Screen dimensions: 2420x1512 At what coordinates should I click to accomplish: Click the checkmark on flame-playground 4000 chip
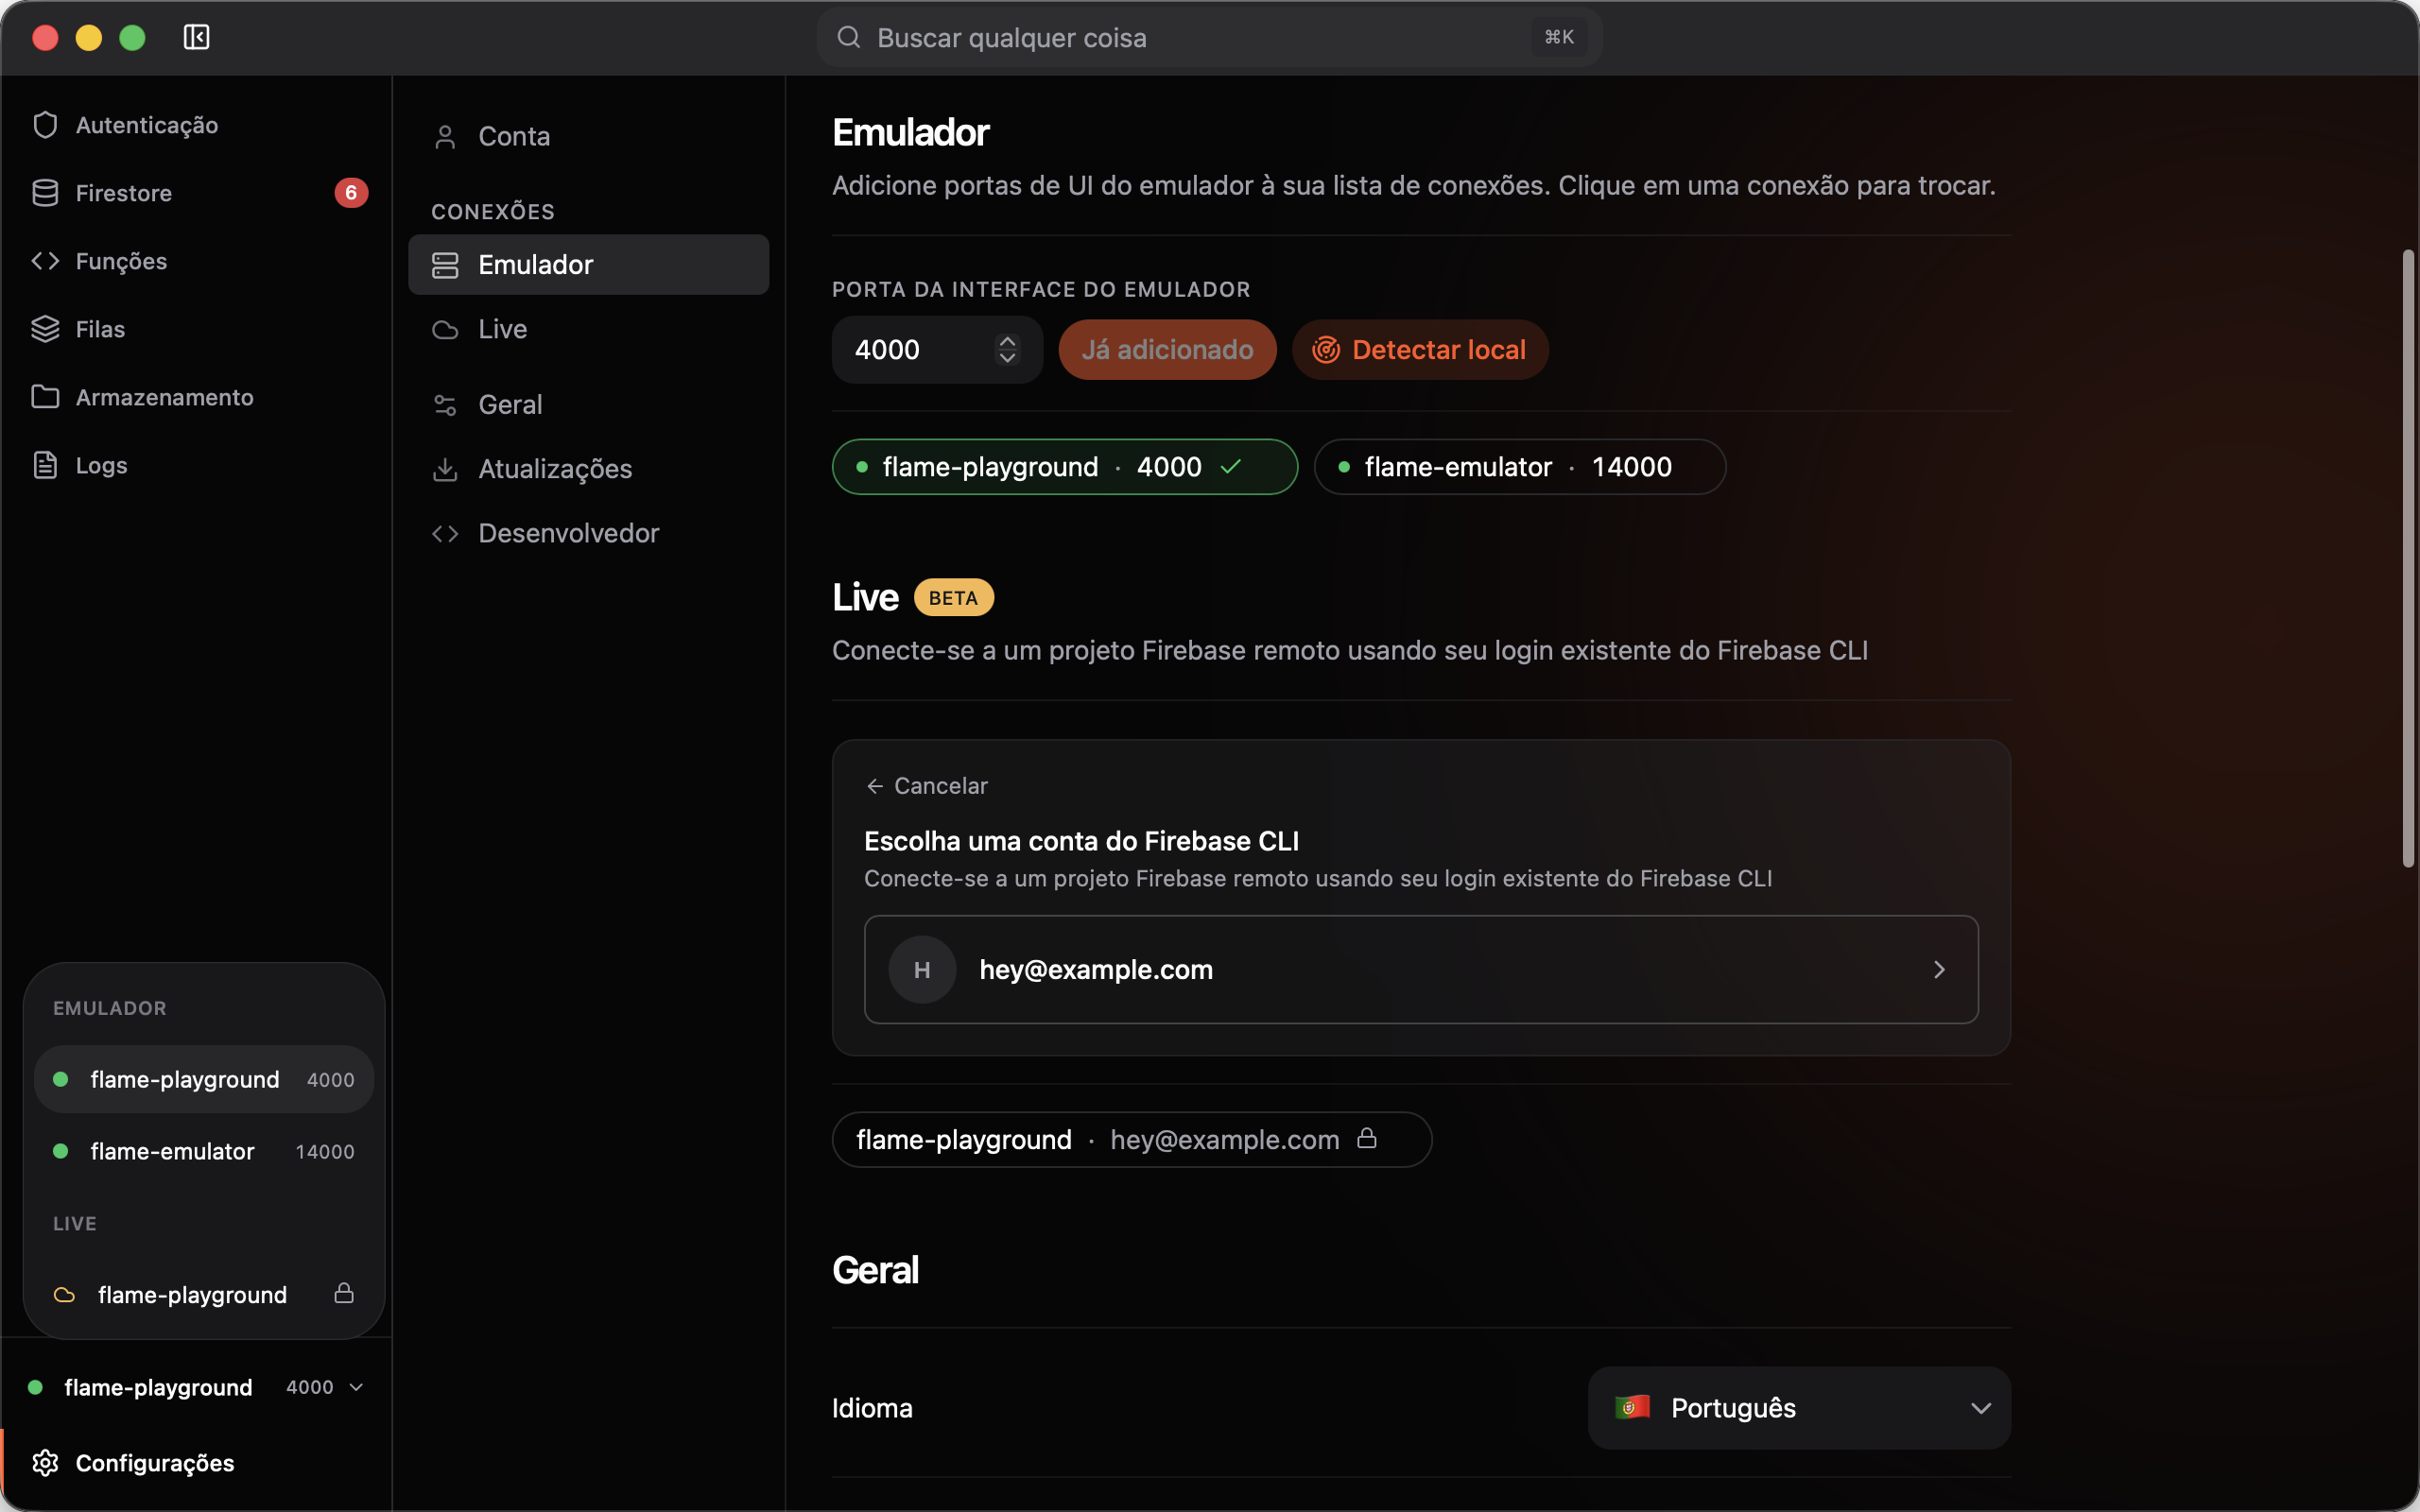tap(1231, 466)
